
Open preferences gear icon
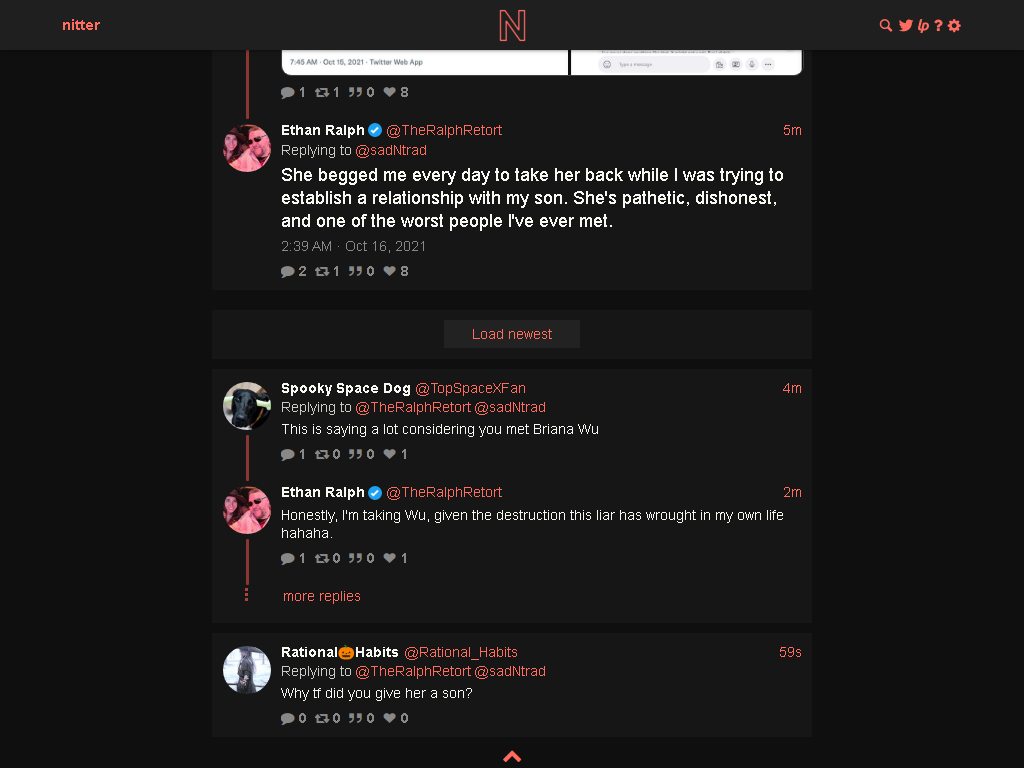point(954,25)
